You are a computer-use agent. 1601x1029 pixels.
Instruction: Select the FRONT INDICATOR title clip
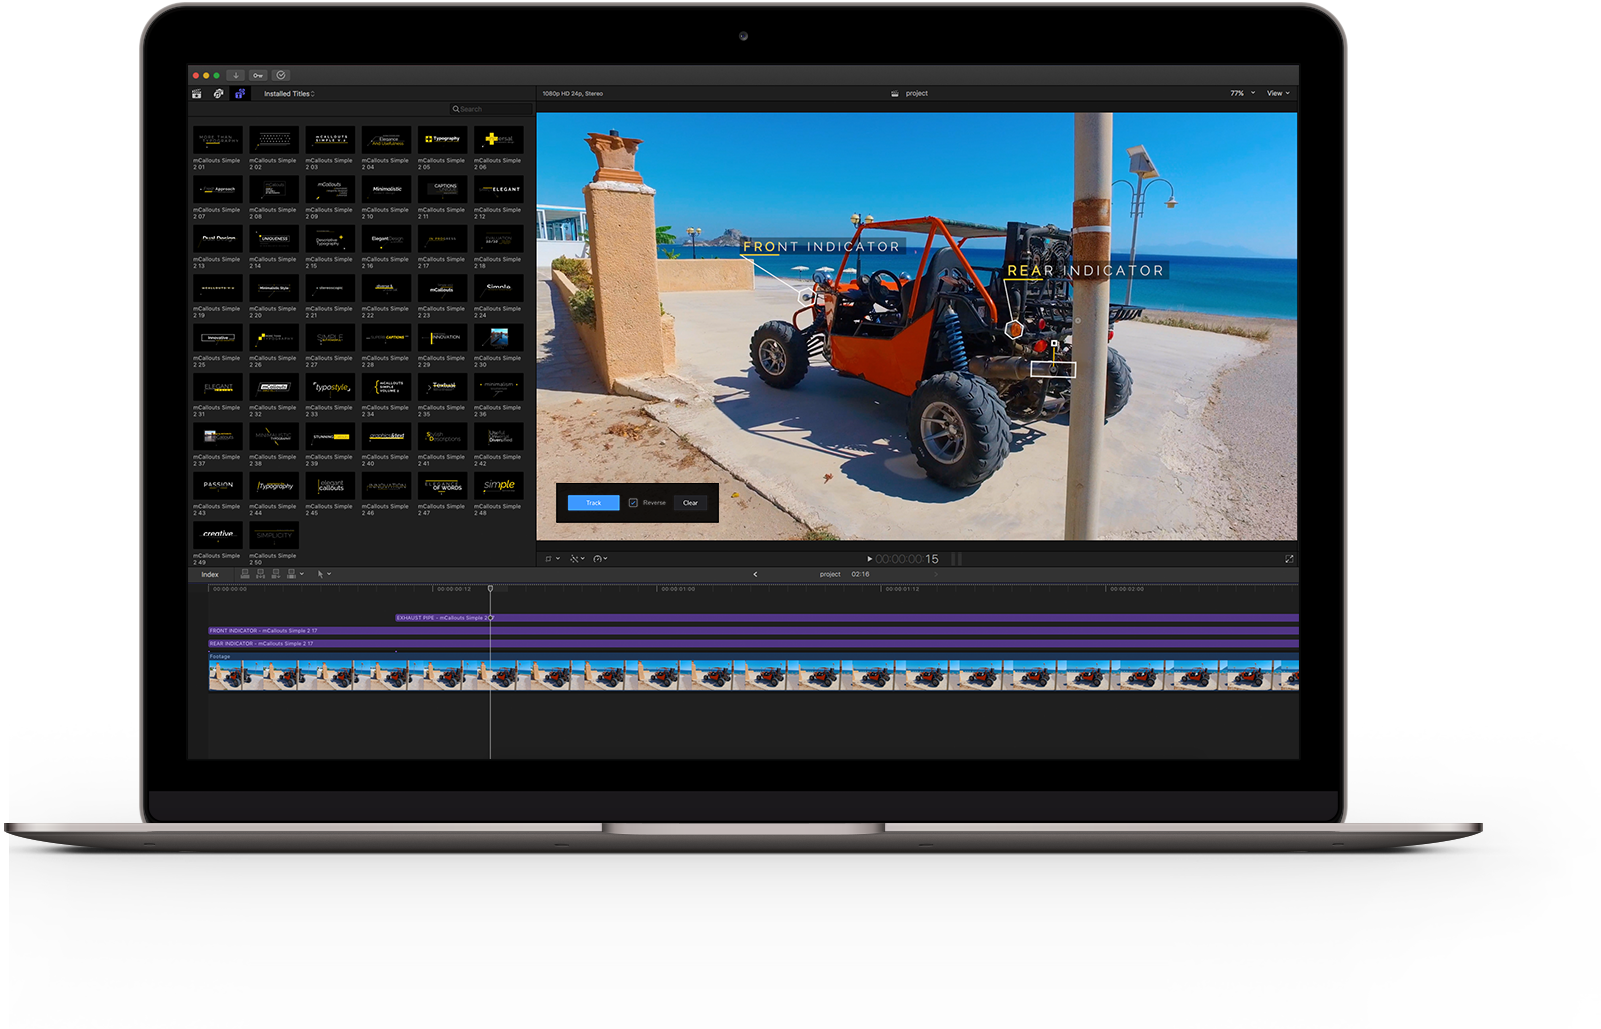point(753,631)
